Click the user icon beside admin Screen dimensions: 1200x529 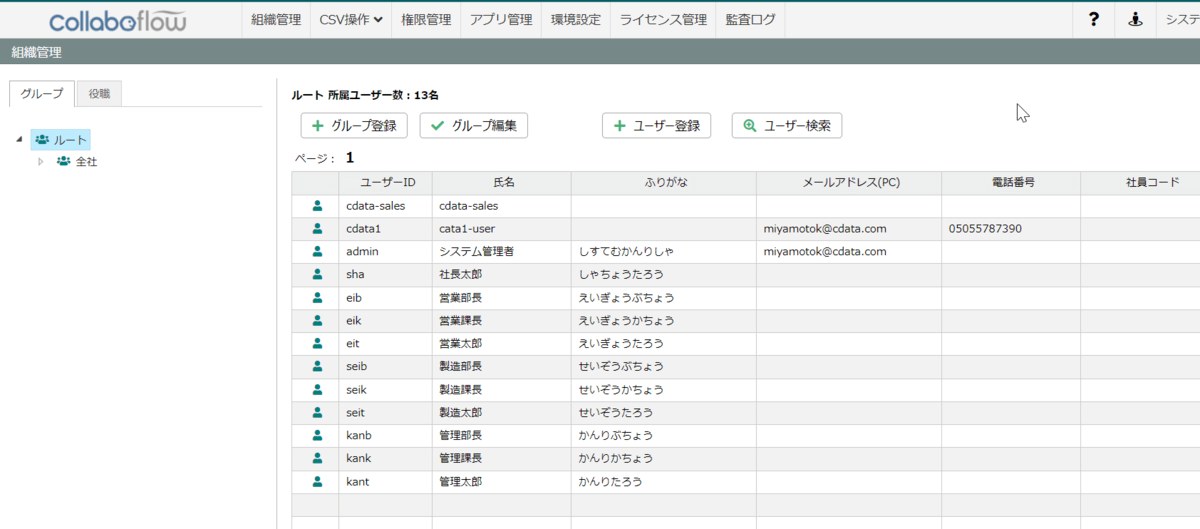pos(317,252)
